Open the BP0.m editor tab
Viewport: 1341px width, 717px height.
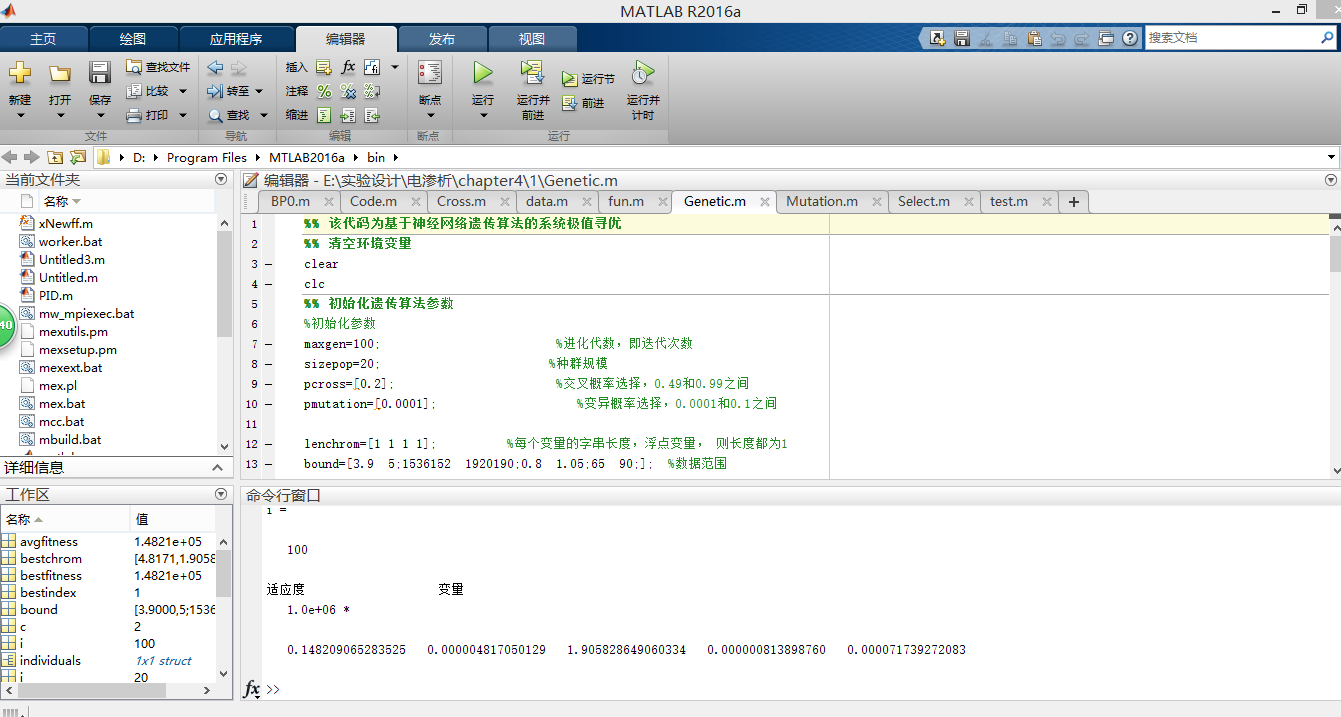290,201
